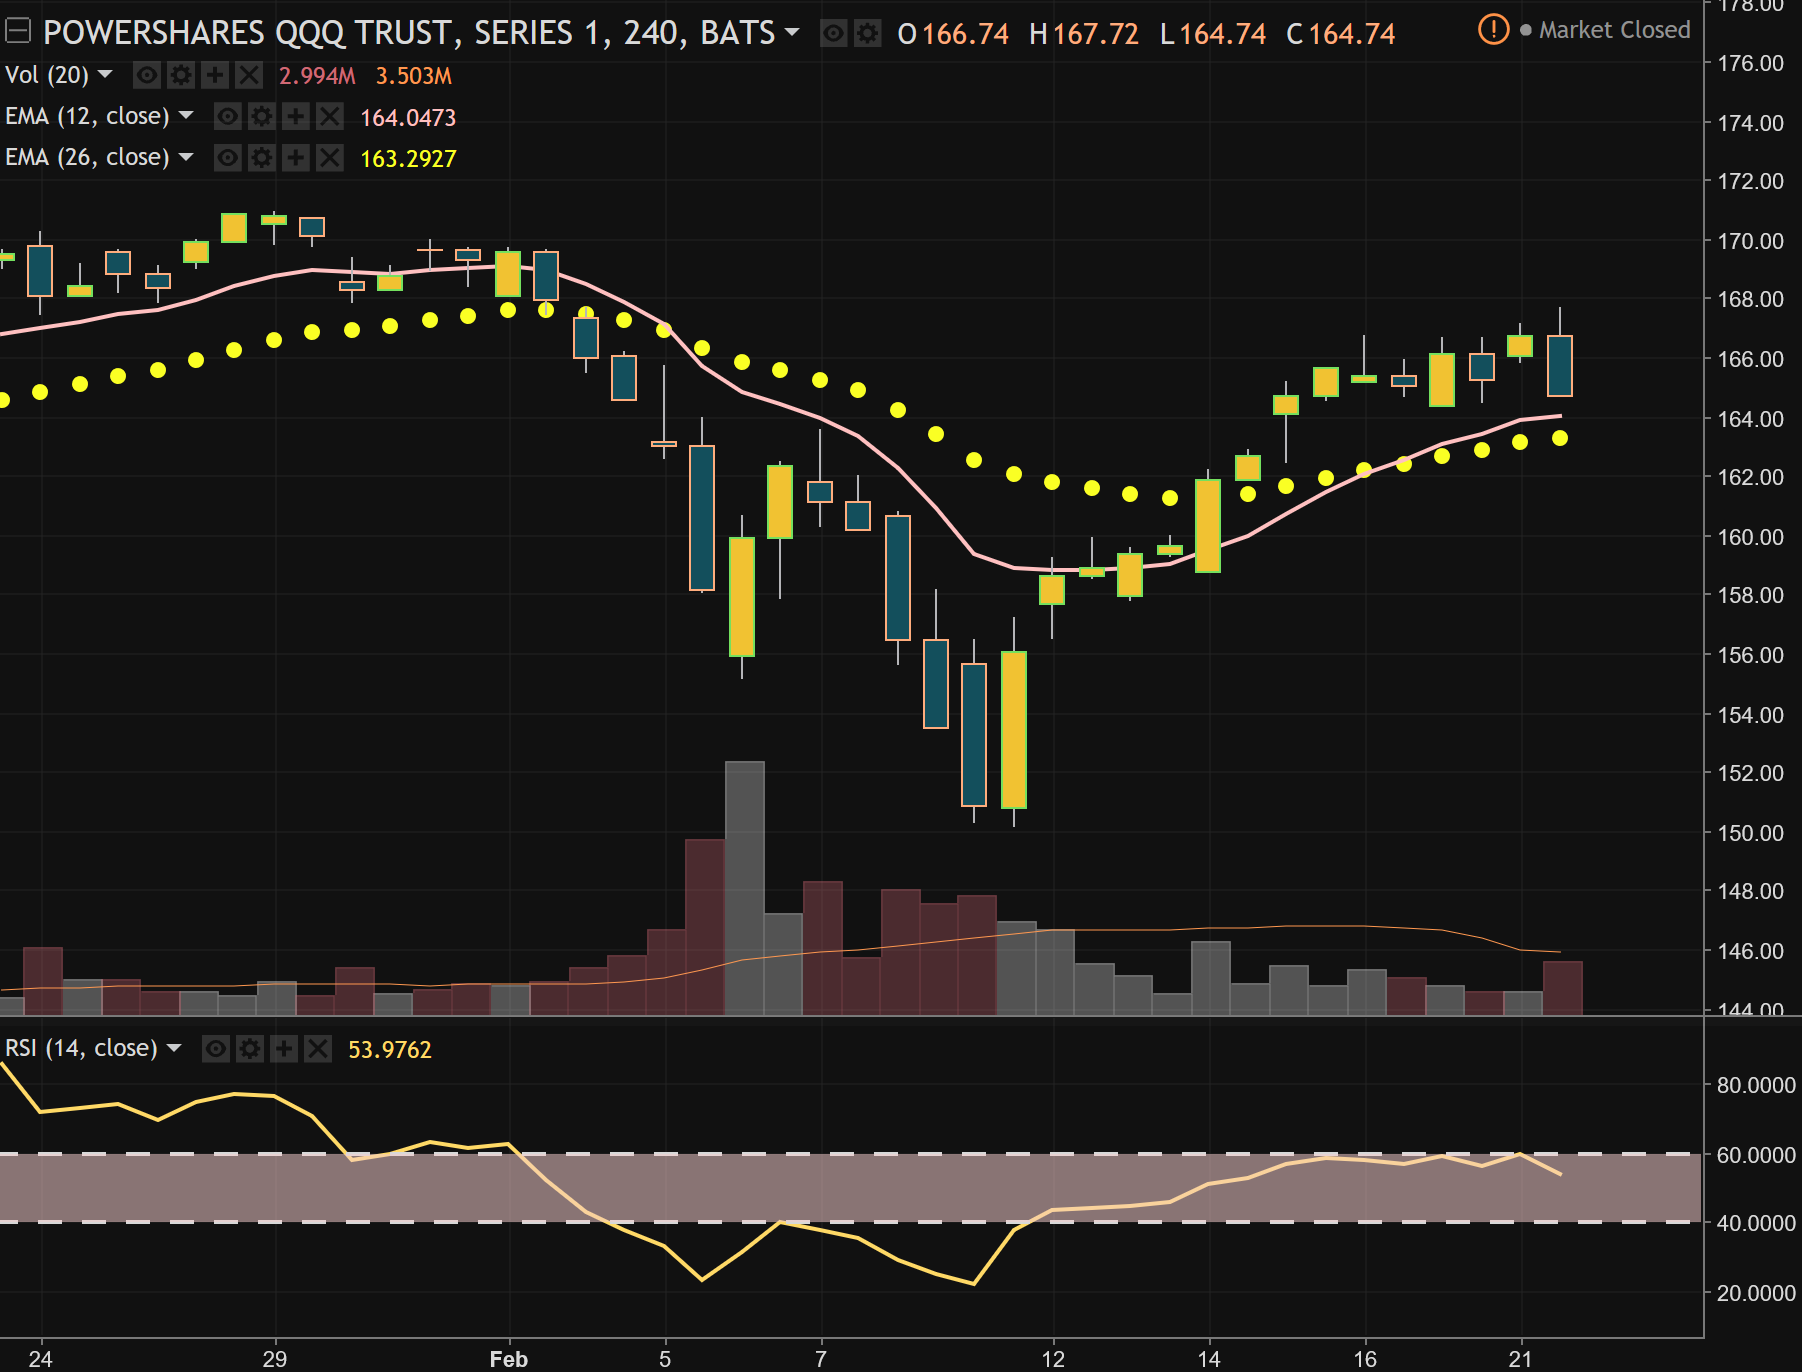Screen dimensions: 1802x1372
Task: Hide RSI (14, close) with eye icon
Action: 216,1048
